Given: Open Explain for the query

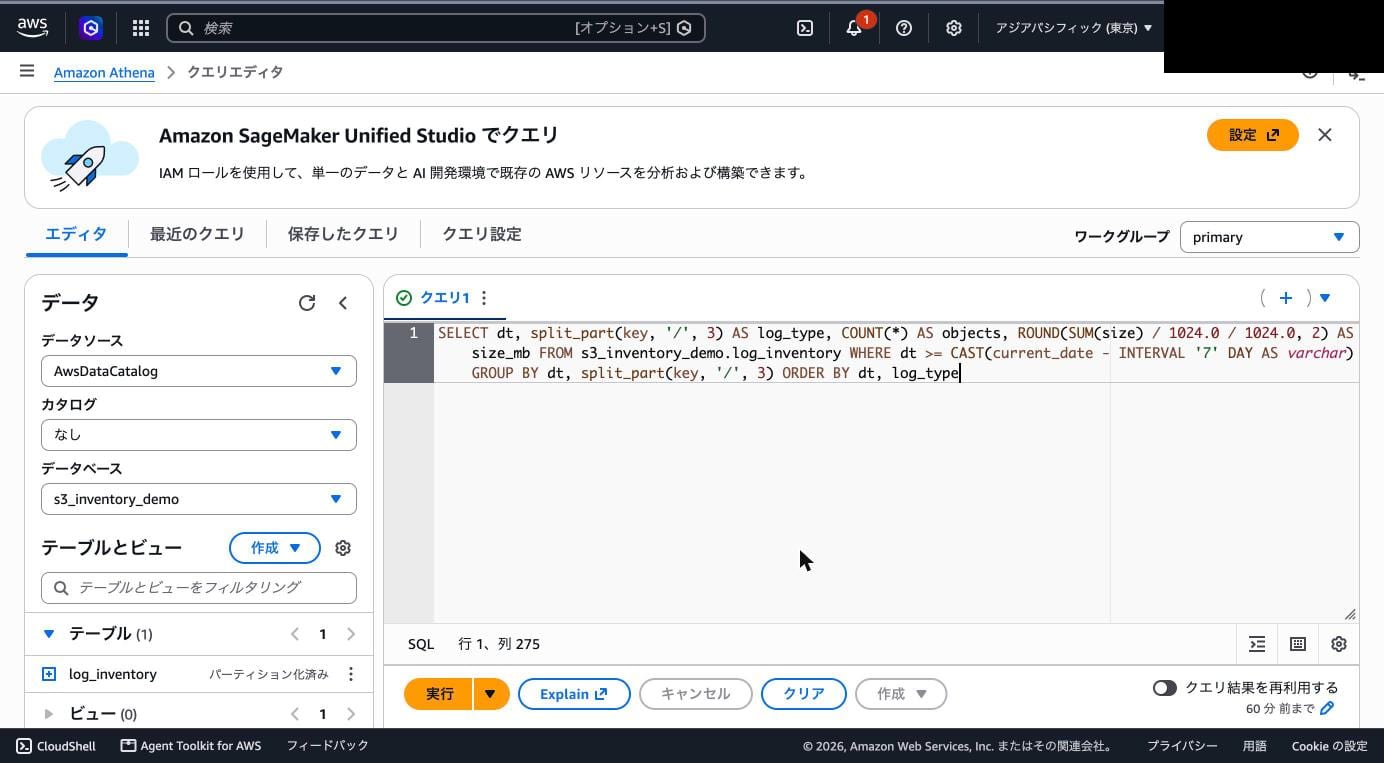Looking at the screenshot, I should [x=574, y=694].
